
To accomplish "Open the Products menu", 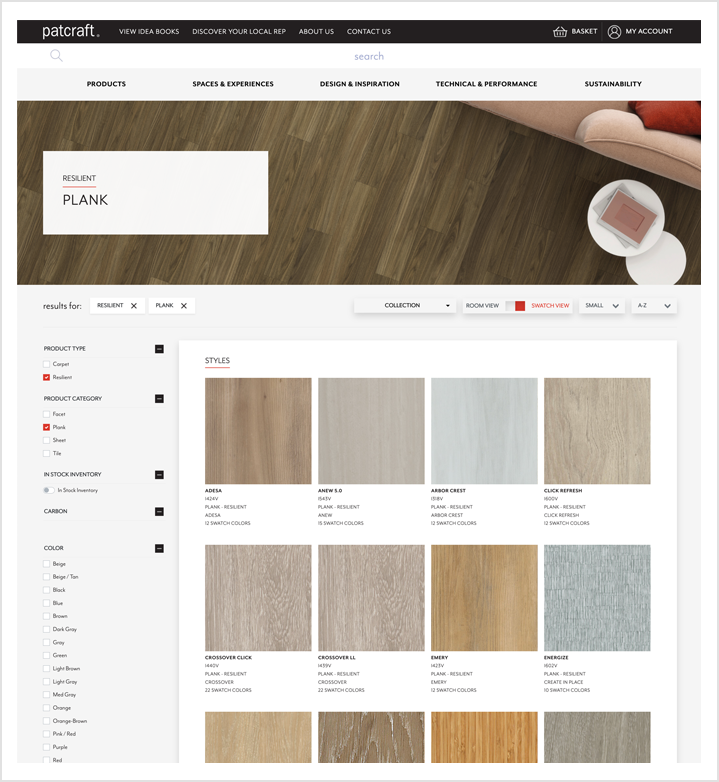I will tap(106, 84).
